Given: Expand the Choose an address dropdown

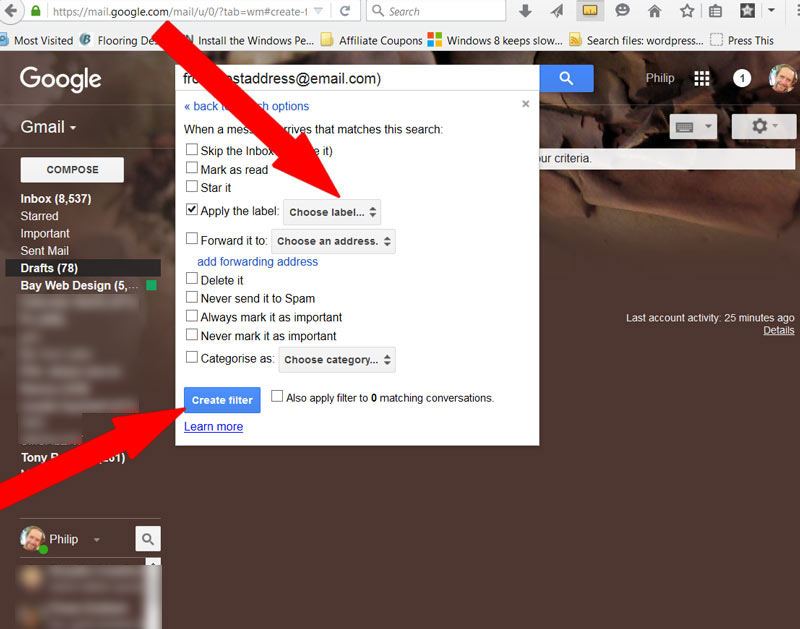Looking at the screenshot, I should pyautogui.click(x=333, y=241).
